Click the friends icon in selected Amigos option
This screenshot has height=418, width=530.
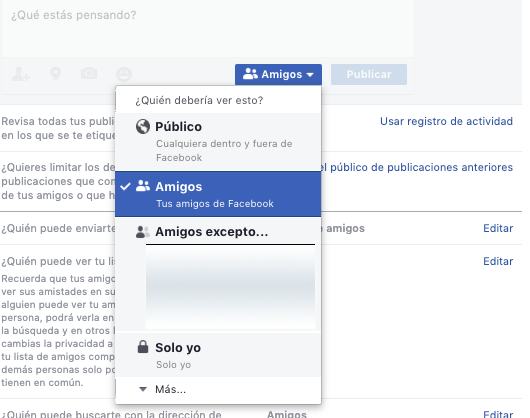click(143, 186)
